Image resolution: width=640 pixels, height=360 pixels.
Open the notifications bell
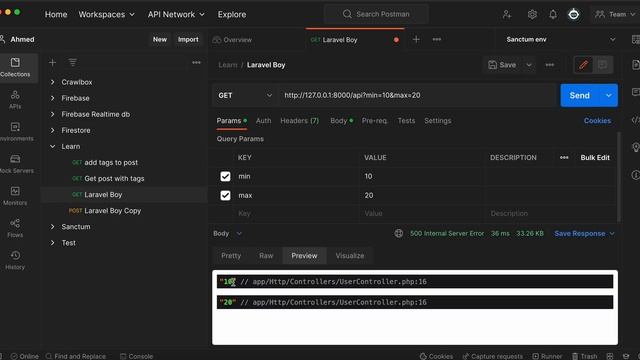pos(553,14)
